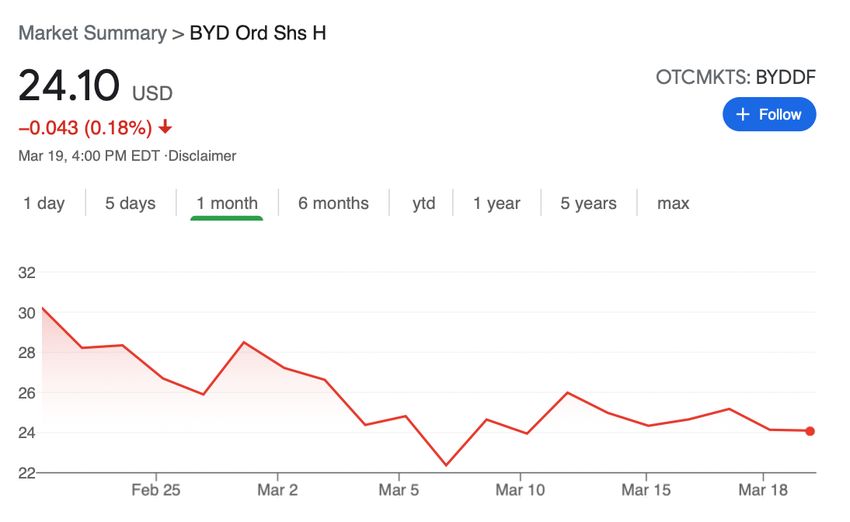Click the OTCMKTS: BYDDF ticker label
850x522 pixels.
pos(736,78)
